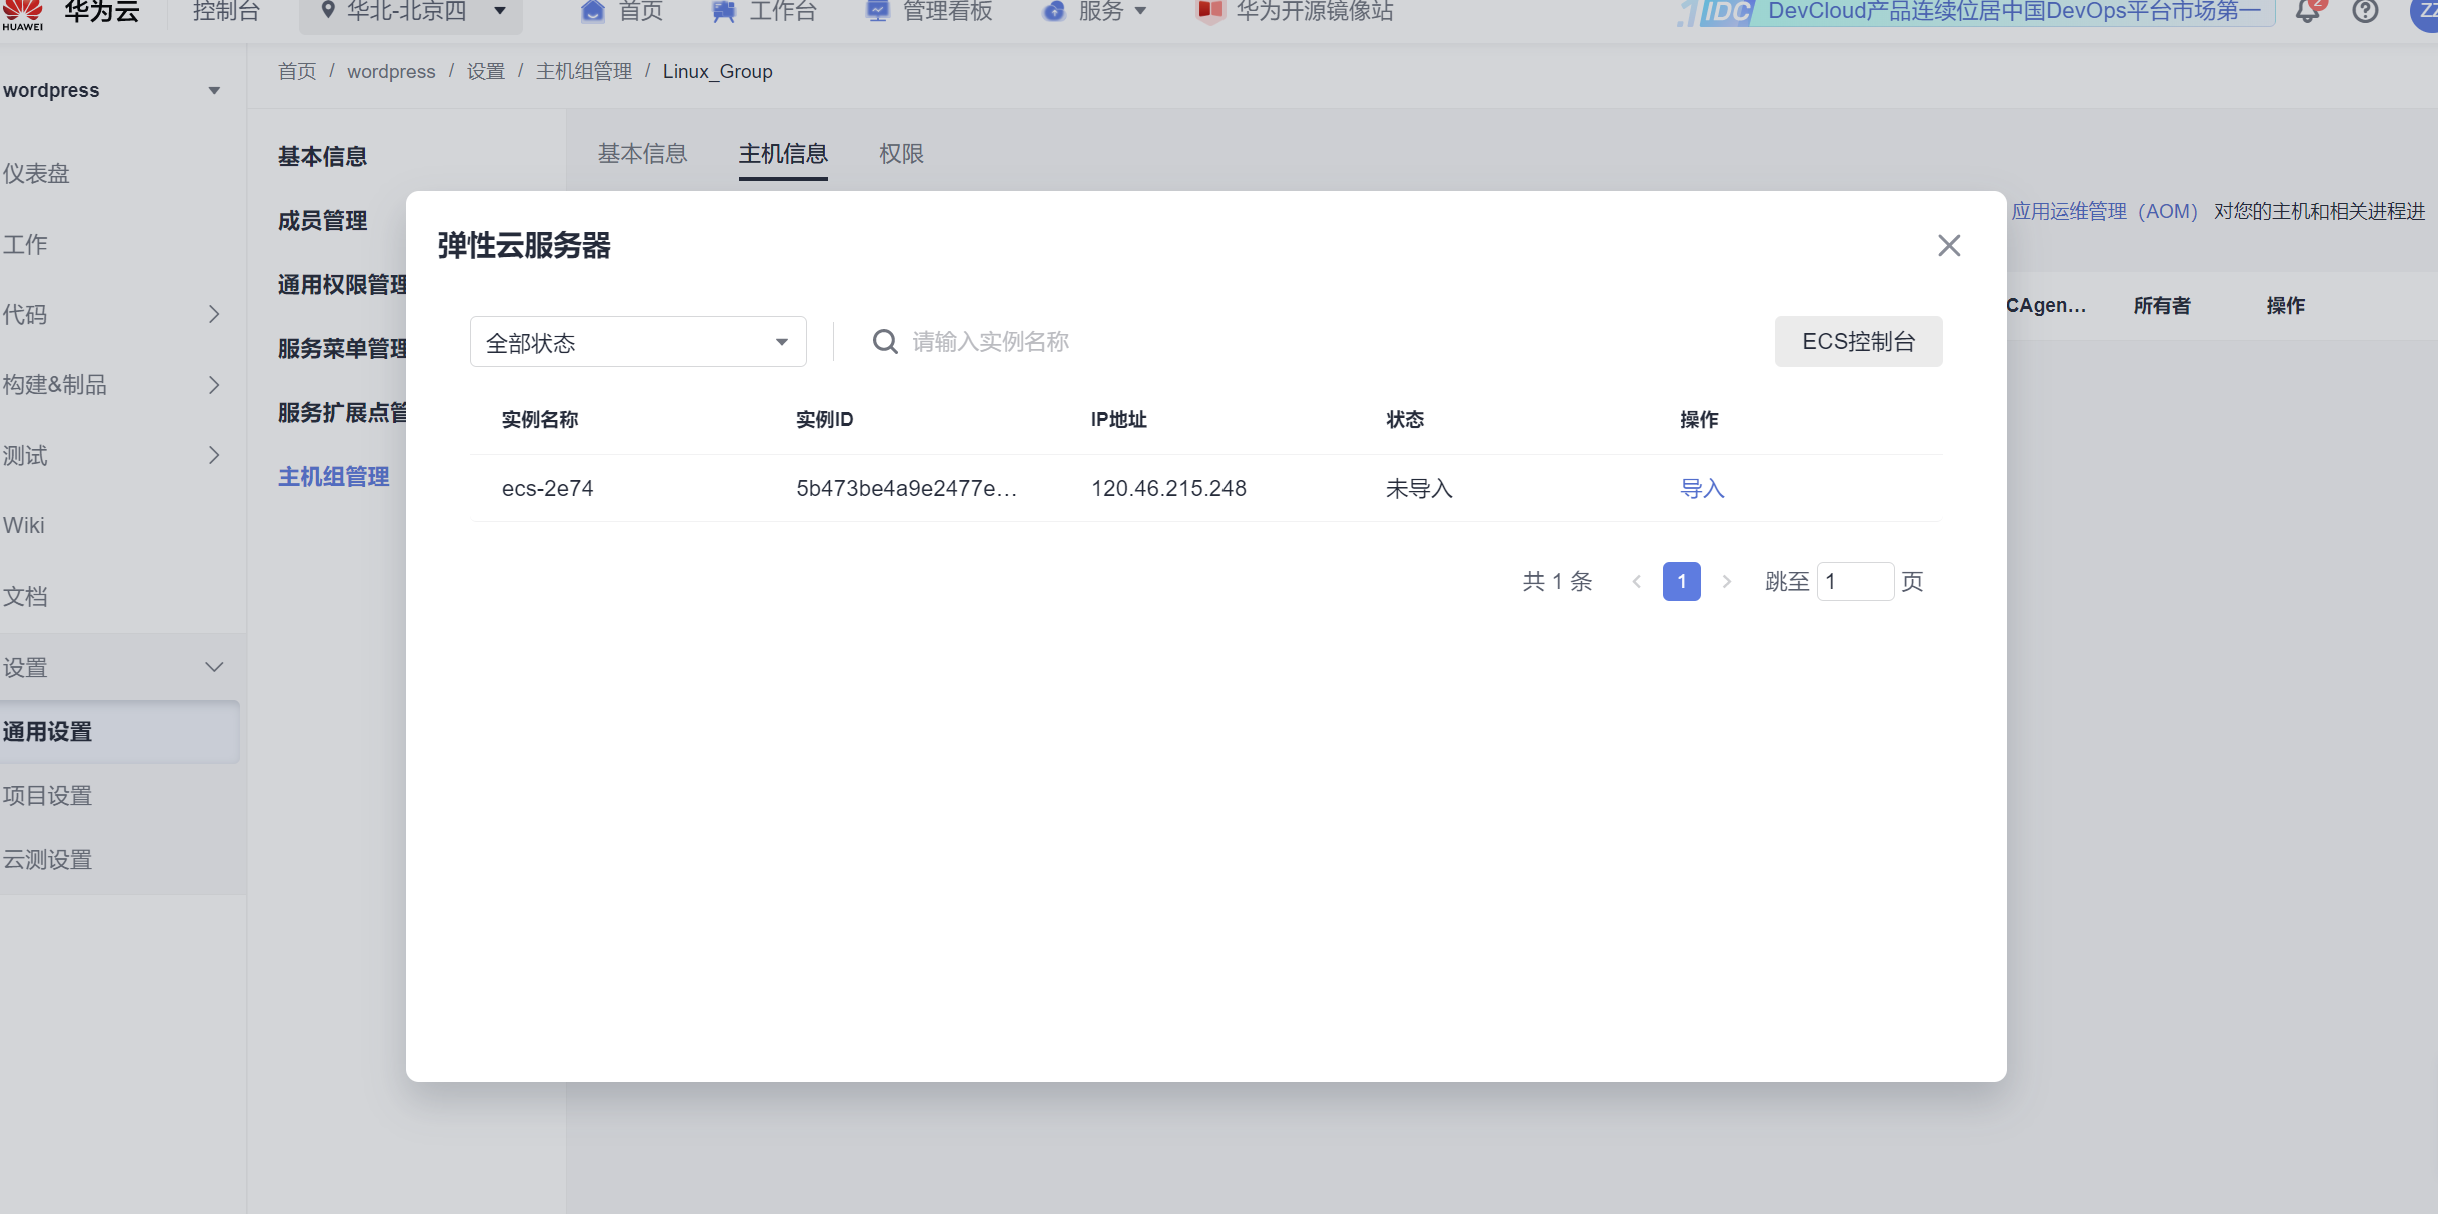Image resolution: width=2438 pixels, height=1214 pixels.
Task: Switch to the 基本信息 tab
Action: 642,154
